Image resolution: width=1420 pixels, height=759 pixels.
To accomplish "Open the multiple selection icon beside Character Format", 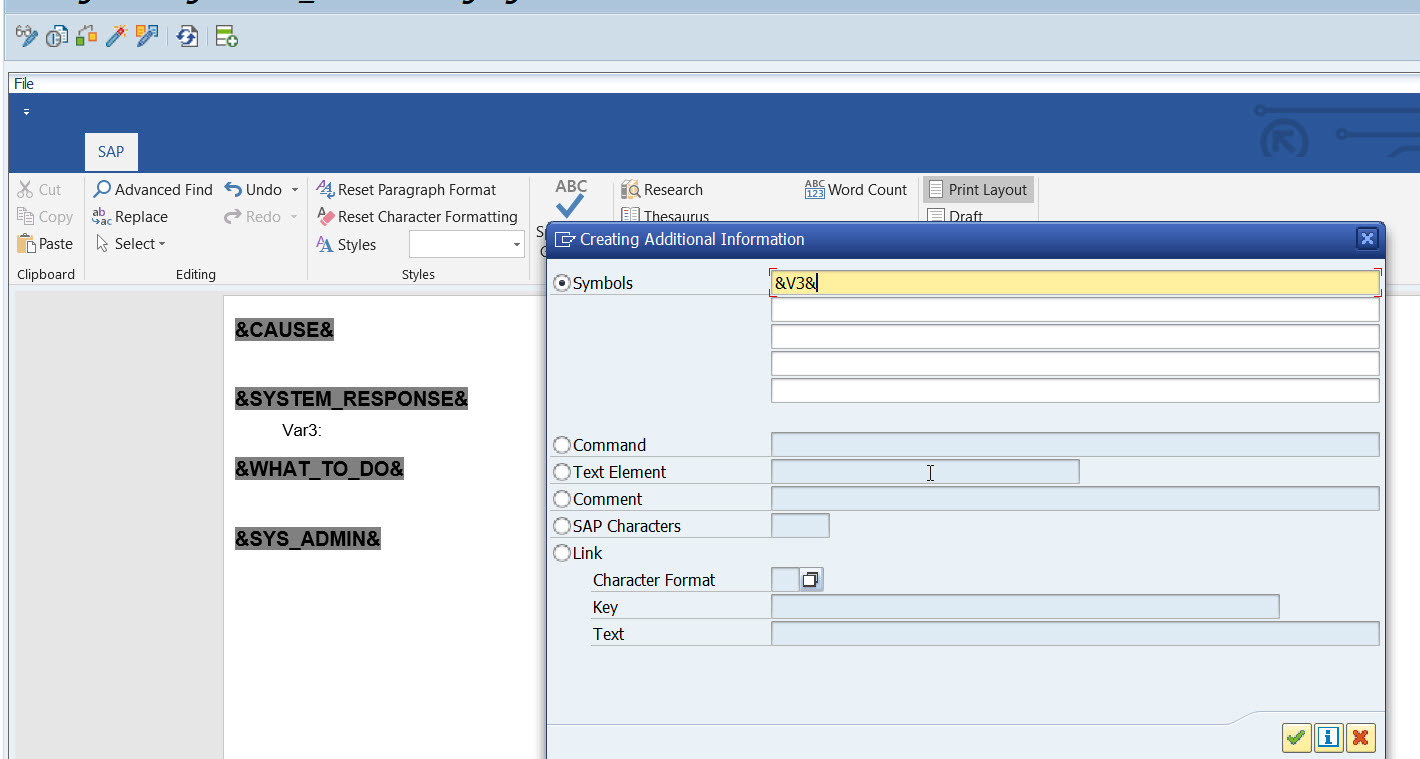I will [811, 578].
